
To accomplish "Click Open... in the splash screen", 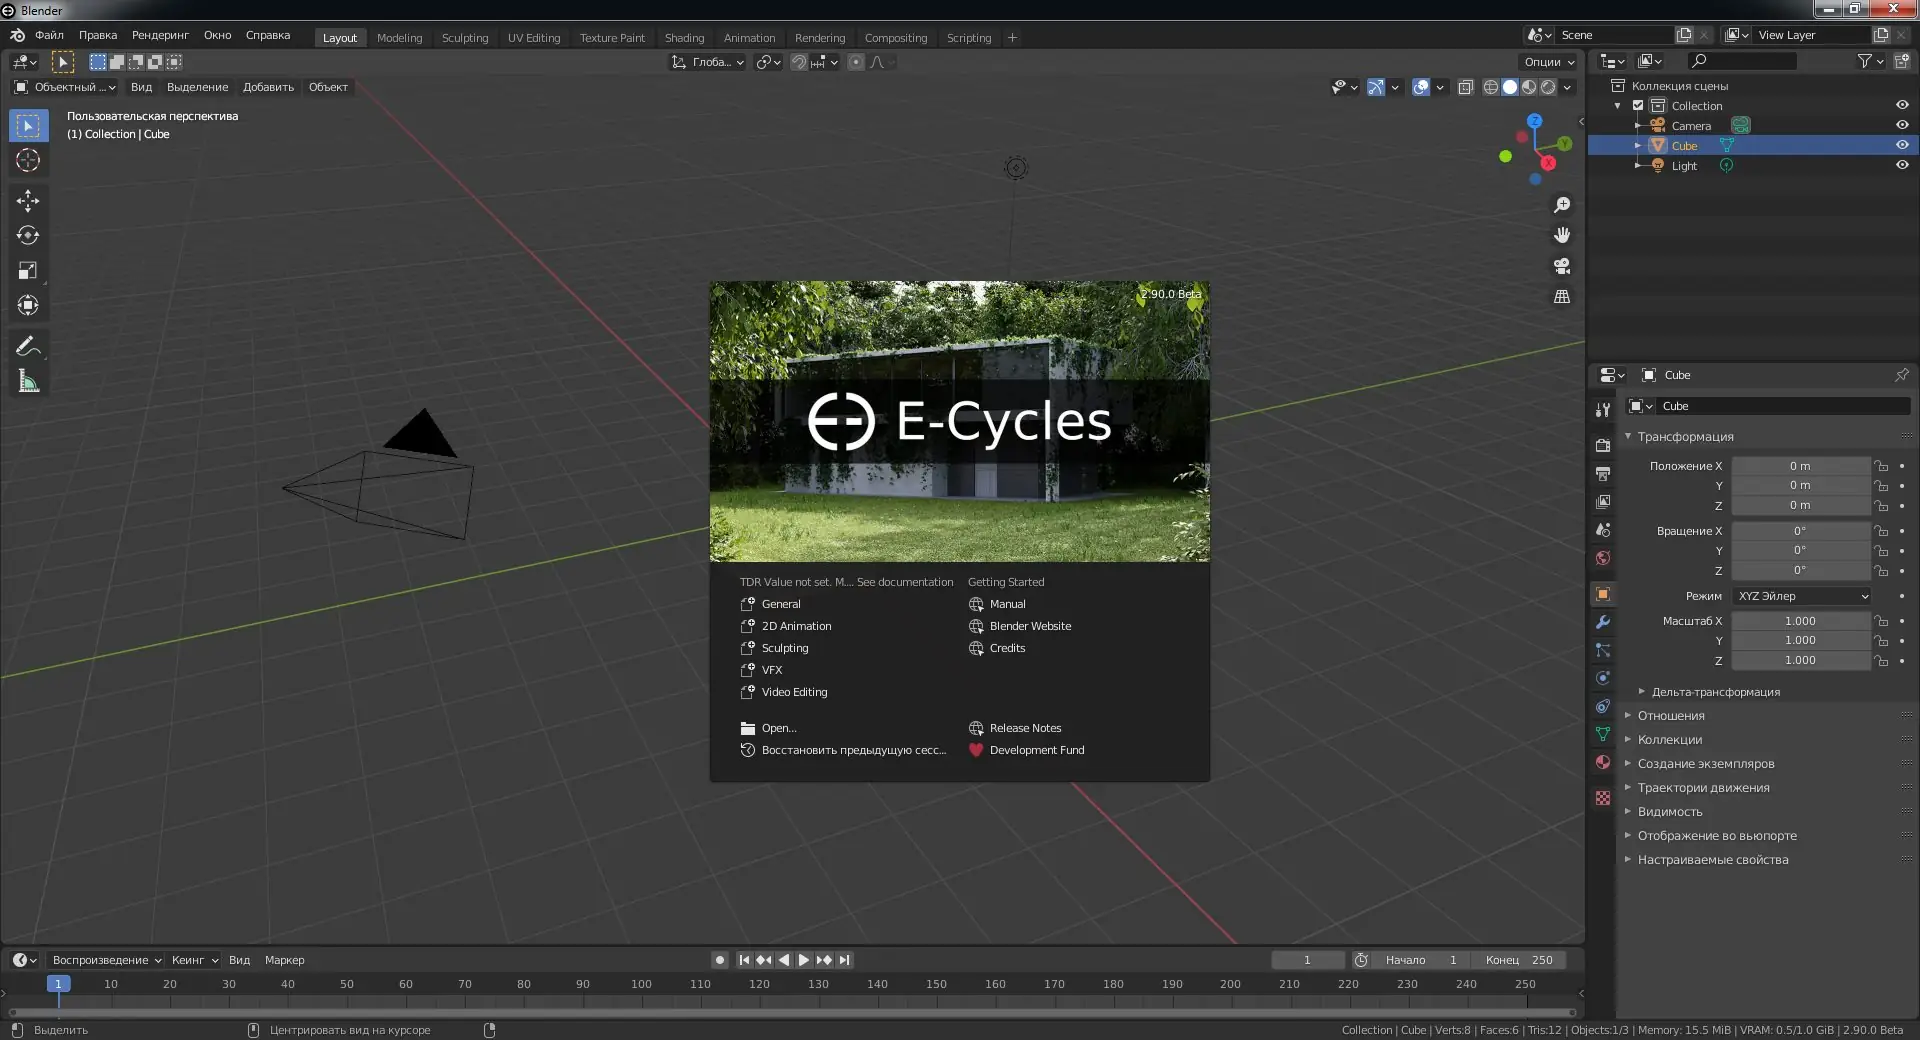I will [779, 728].
